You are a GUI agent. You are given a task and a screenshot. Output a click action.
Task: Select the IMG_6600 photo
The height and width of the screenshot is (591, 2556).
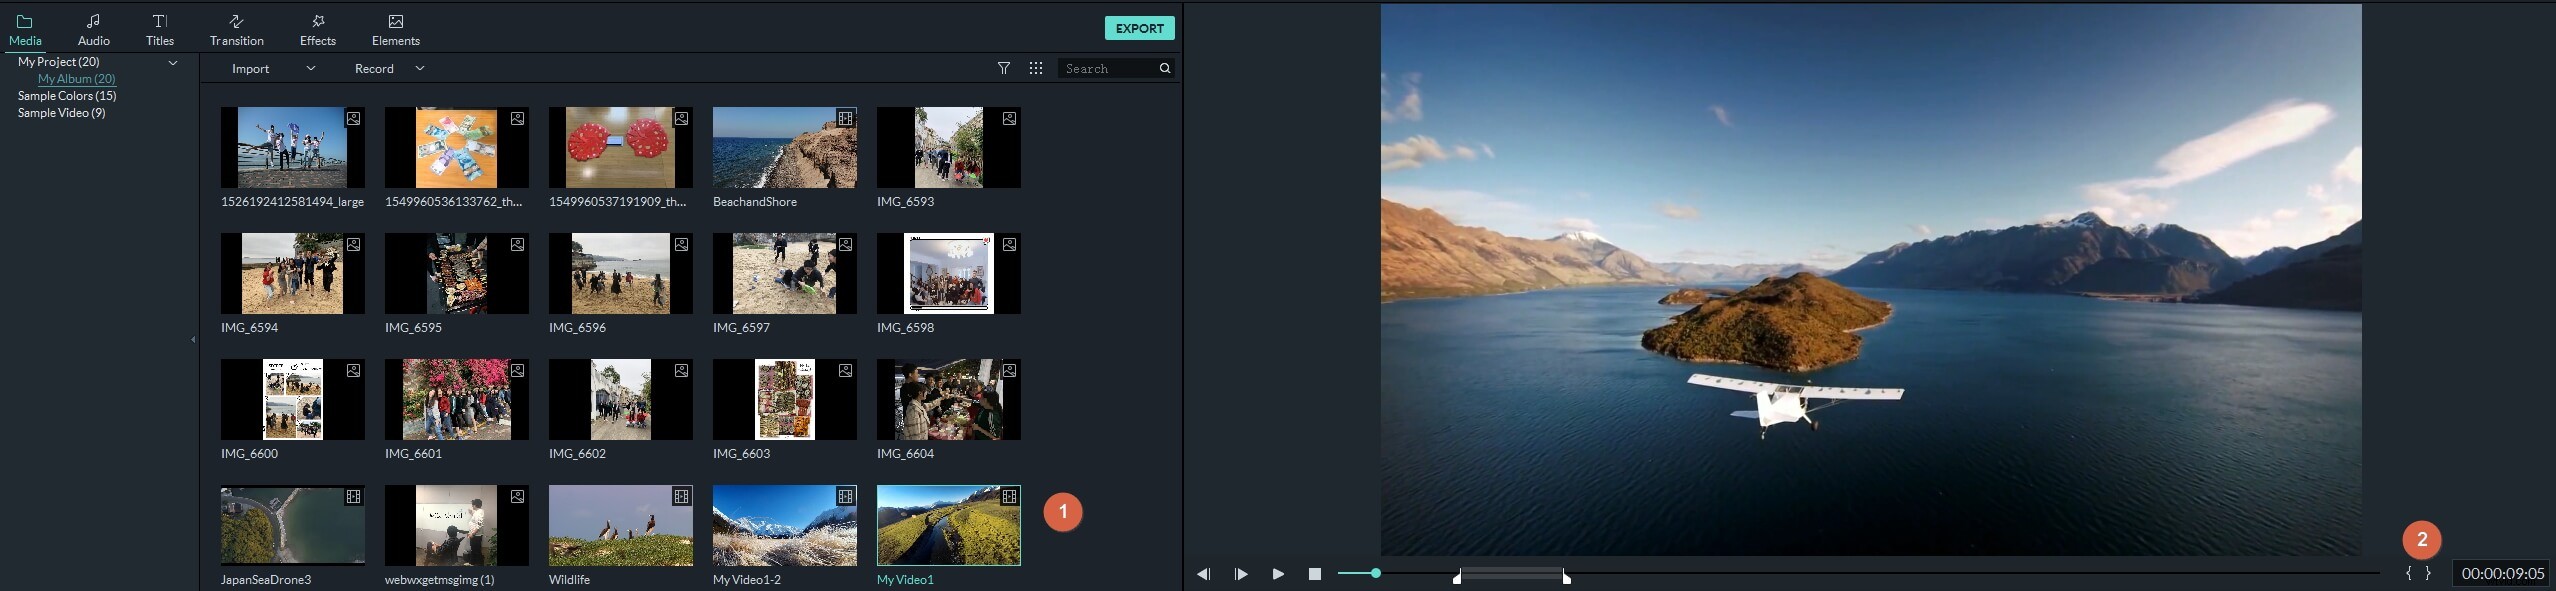(293, 399)
